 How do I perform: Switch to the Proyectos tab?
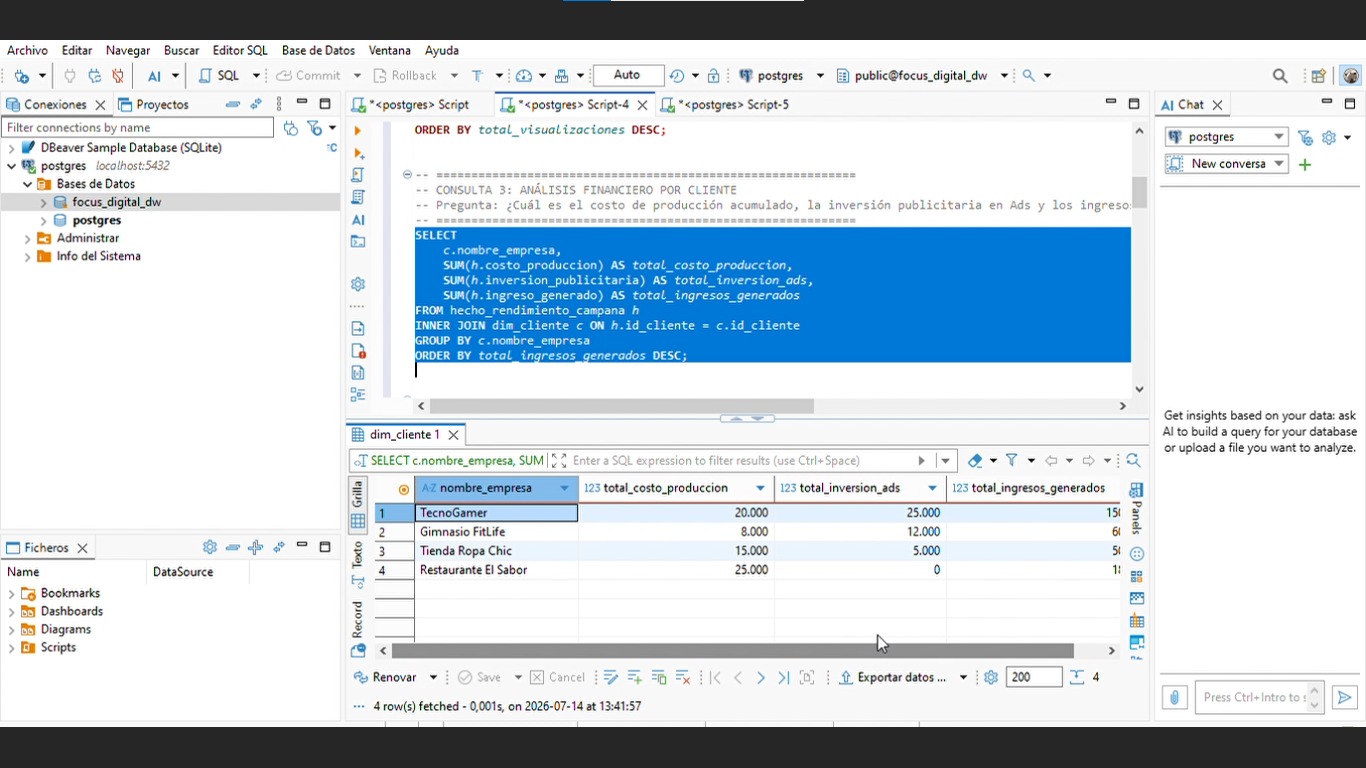(153, 104)
